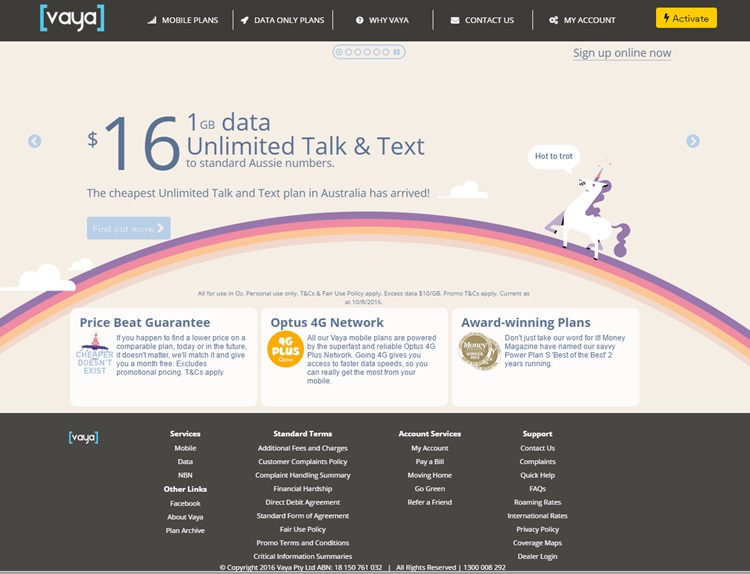Viewport: 750px width, 574px height.
Task: Open the Mobile link under Services
Action: point(185,448)
